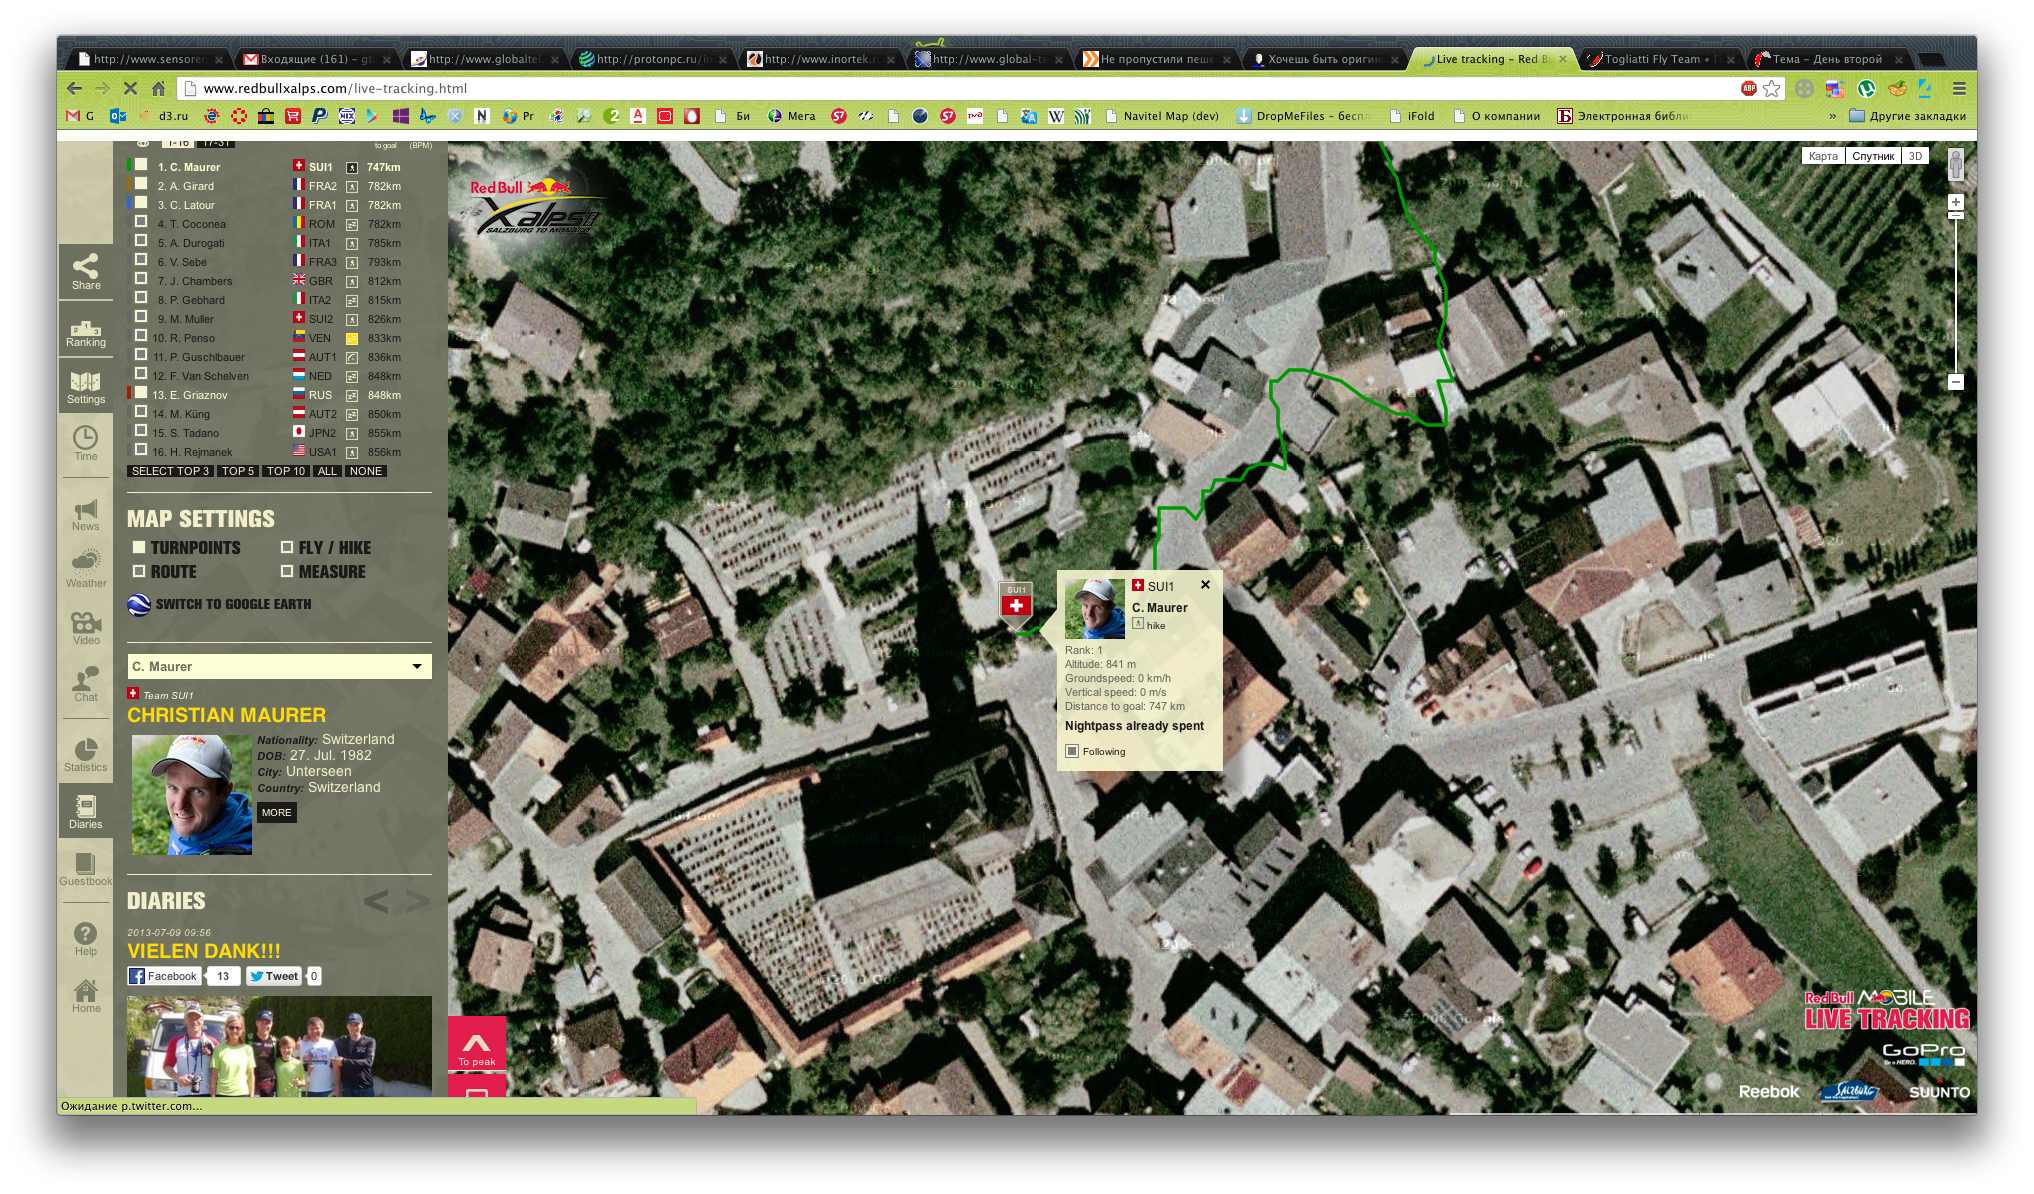Viewport: 2034px width, 1194px height.
Task: Expand the C. Maurer athlete dropdown
Action: click(417, 666)
